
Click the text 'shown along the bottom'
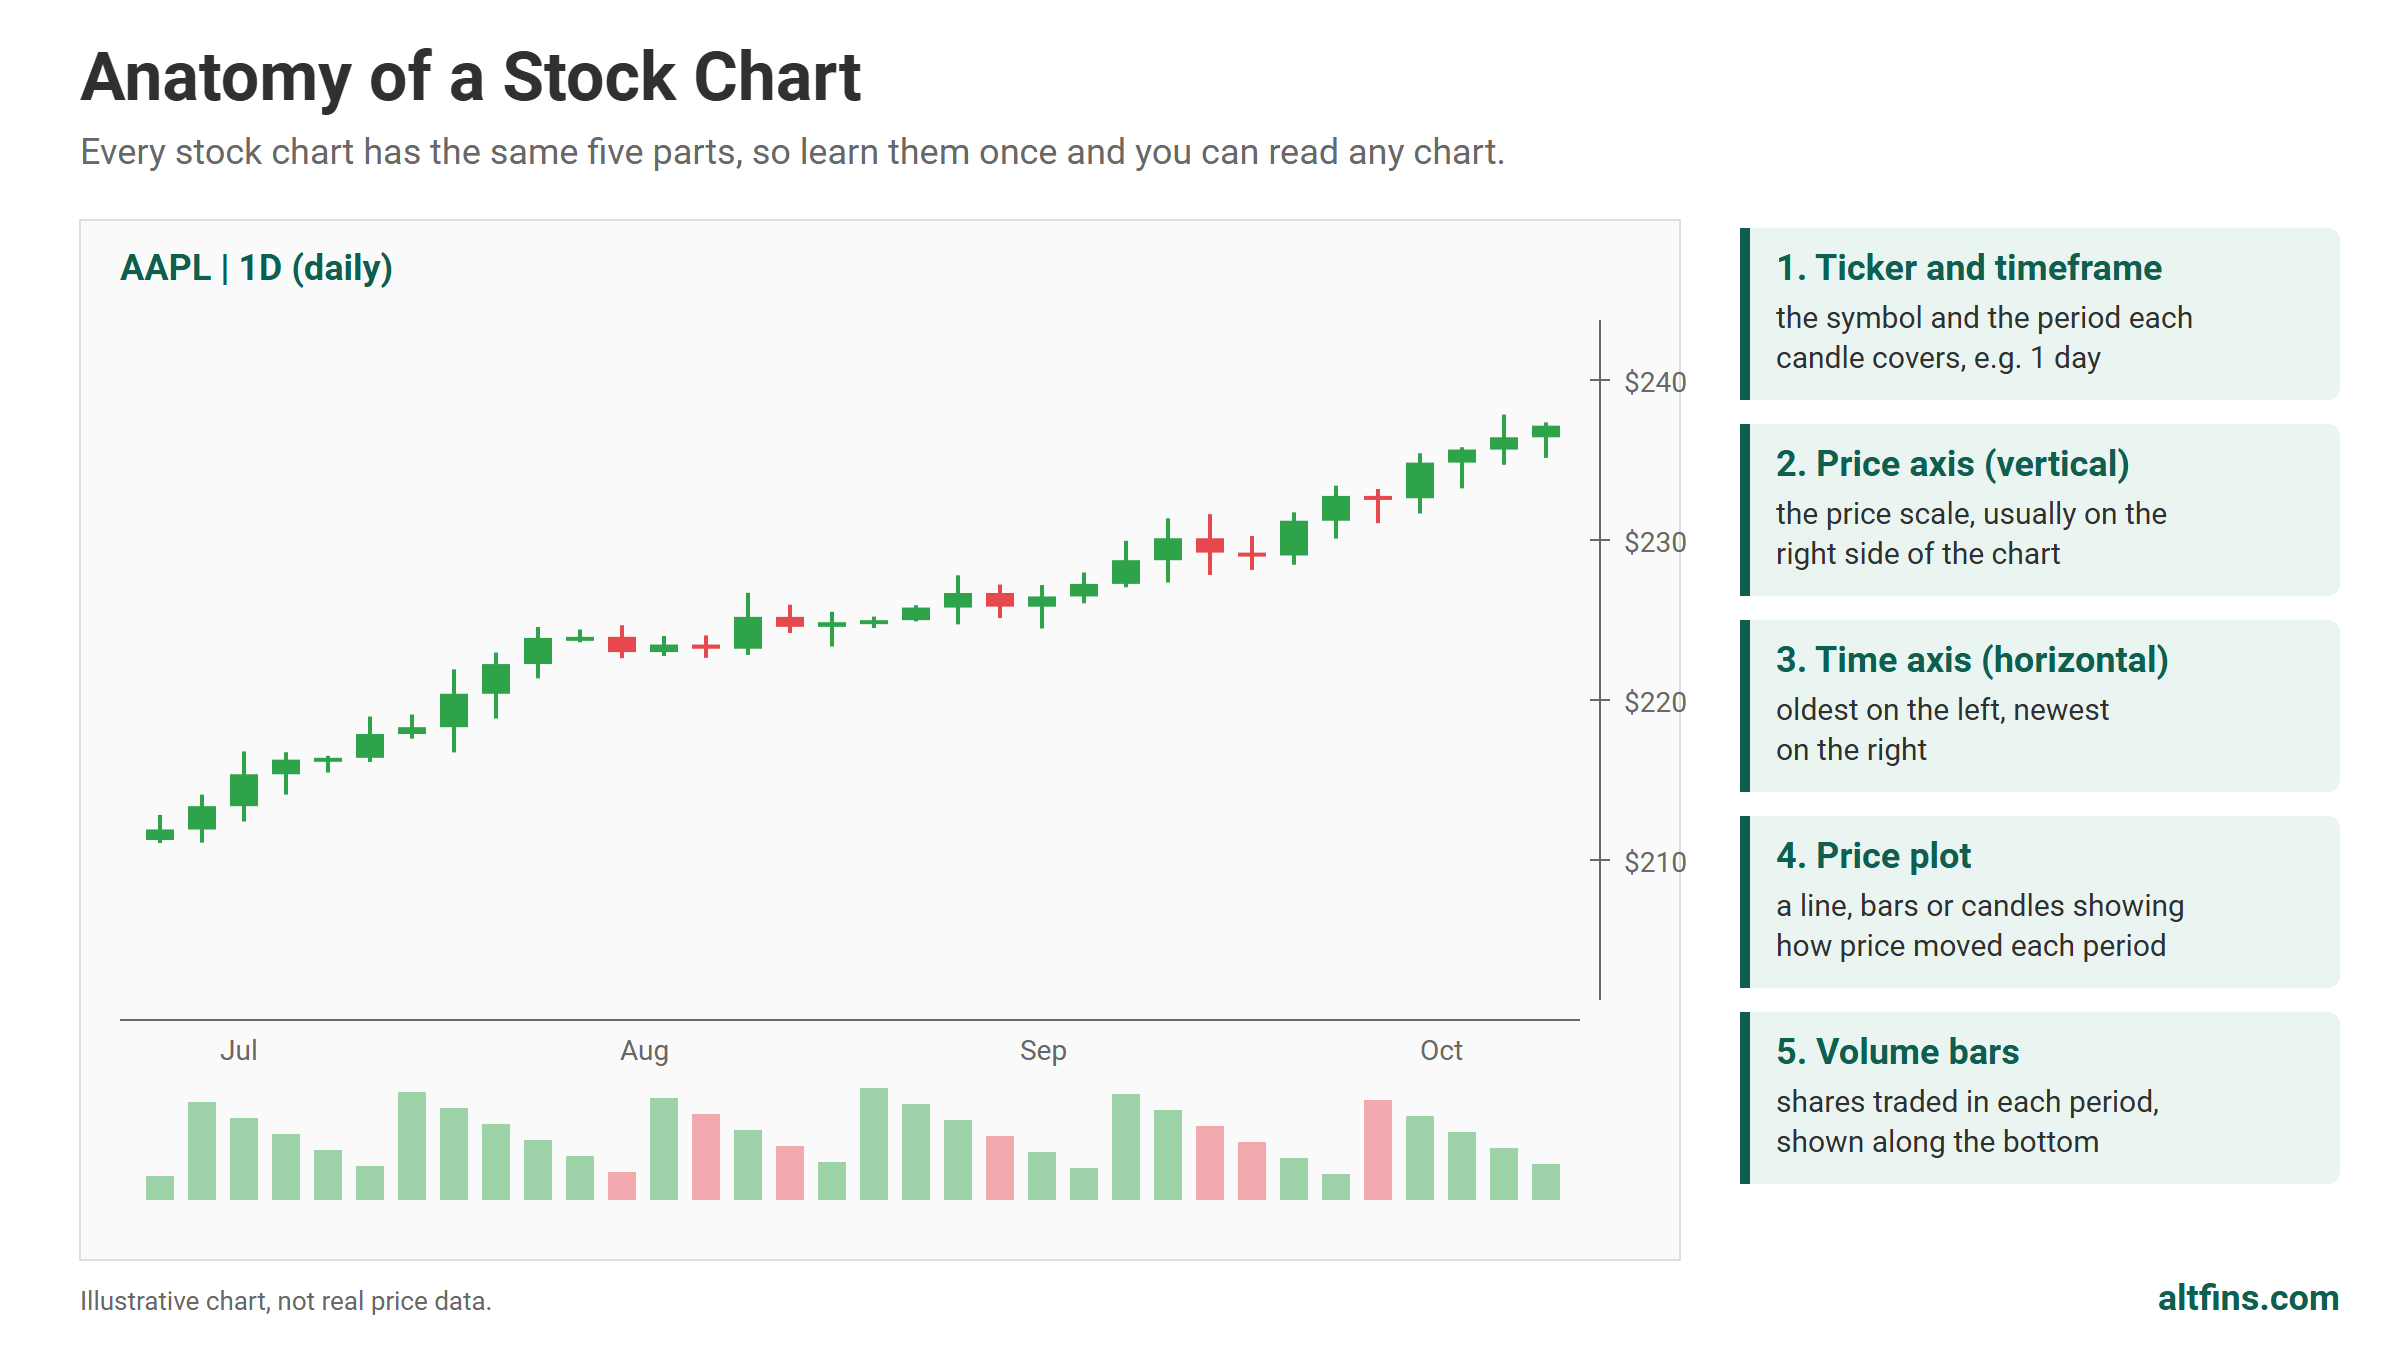point(1937,1142)
